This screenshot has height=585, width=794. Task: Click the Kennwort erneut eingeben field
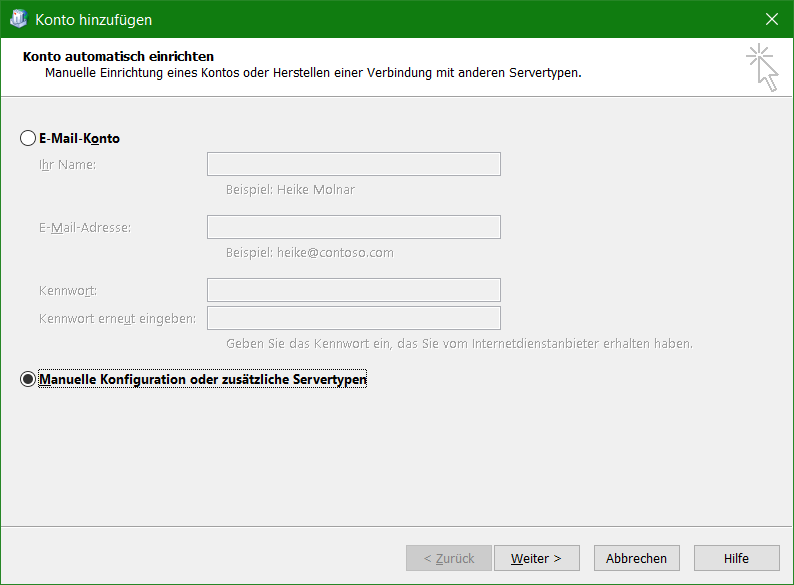click(353, 318)
